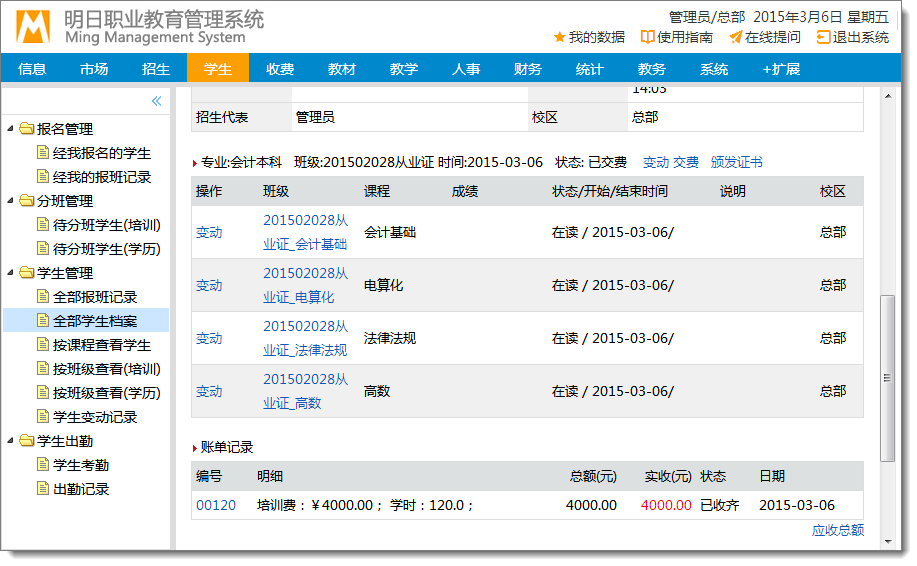Click document icon beside 出勤记录
917x566 pixels.
click(x=43, y=489)
